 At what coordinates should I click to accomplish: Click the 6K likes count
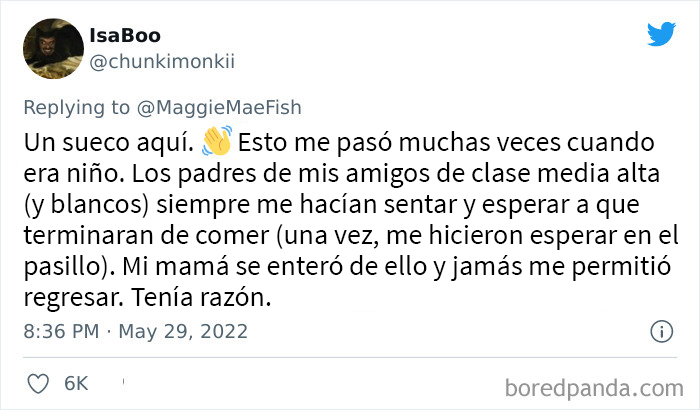click(x=76, y=384)
